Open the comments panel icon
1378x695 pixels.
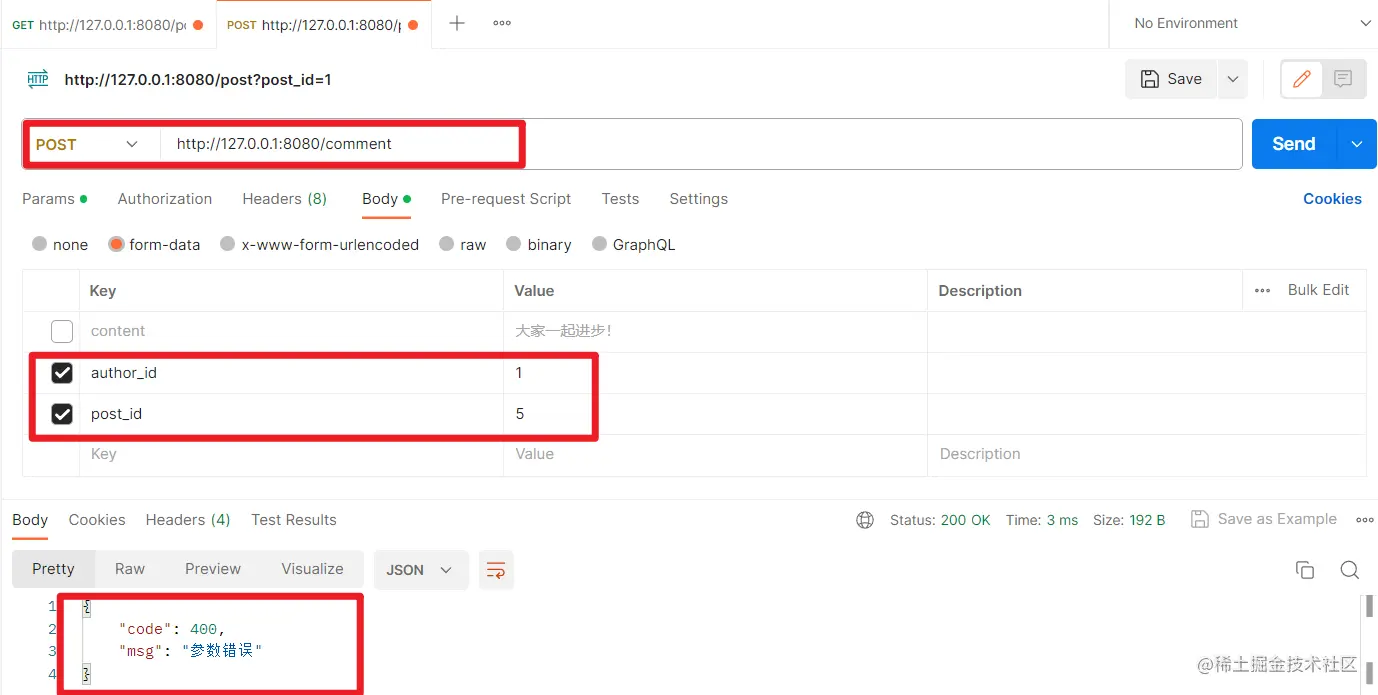pos(1343,79)
